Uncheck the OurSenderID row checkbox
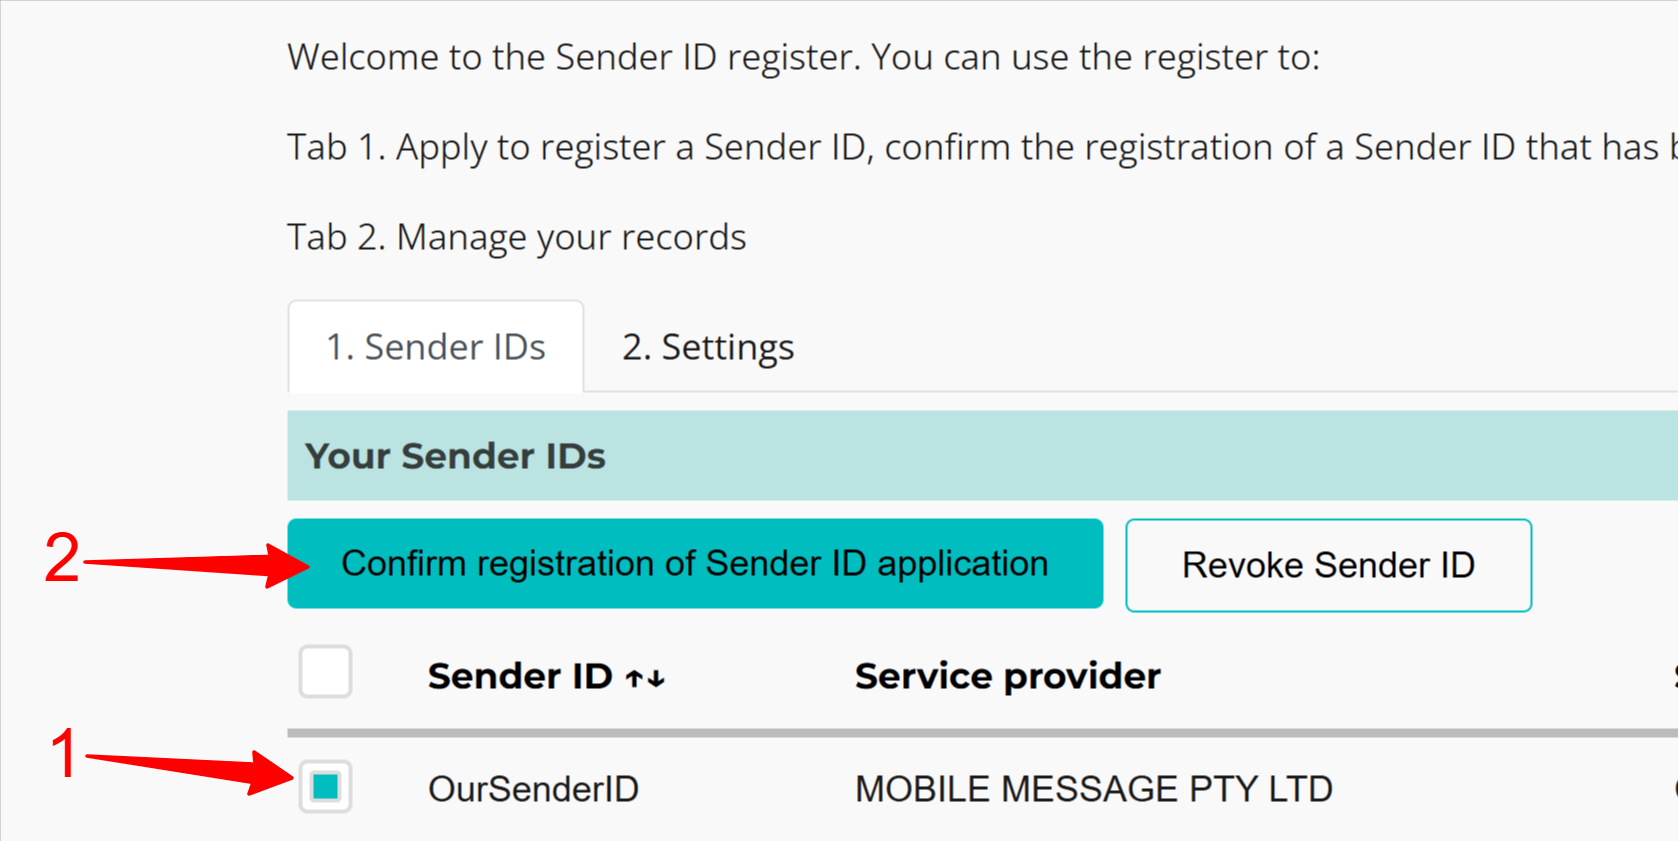 point(325,787)
